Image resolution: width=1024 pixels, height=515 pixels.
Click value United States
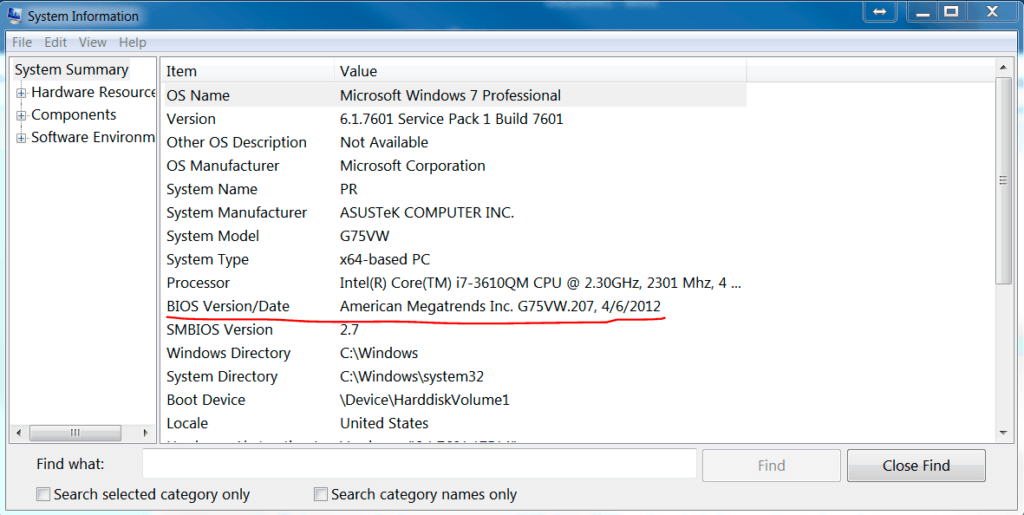384,424
